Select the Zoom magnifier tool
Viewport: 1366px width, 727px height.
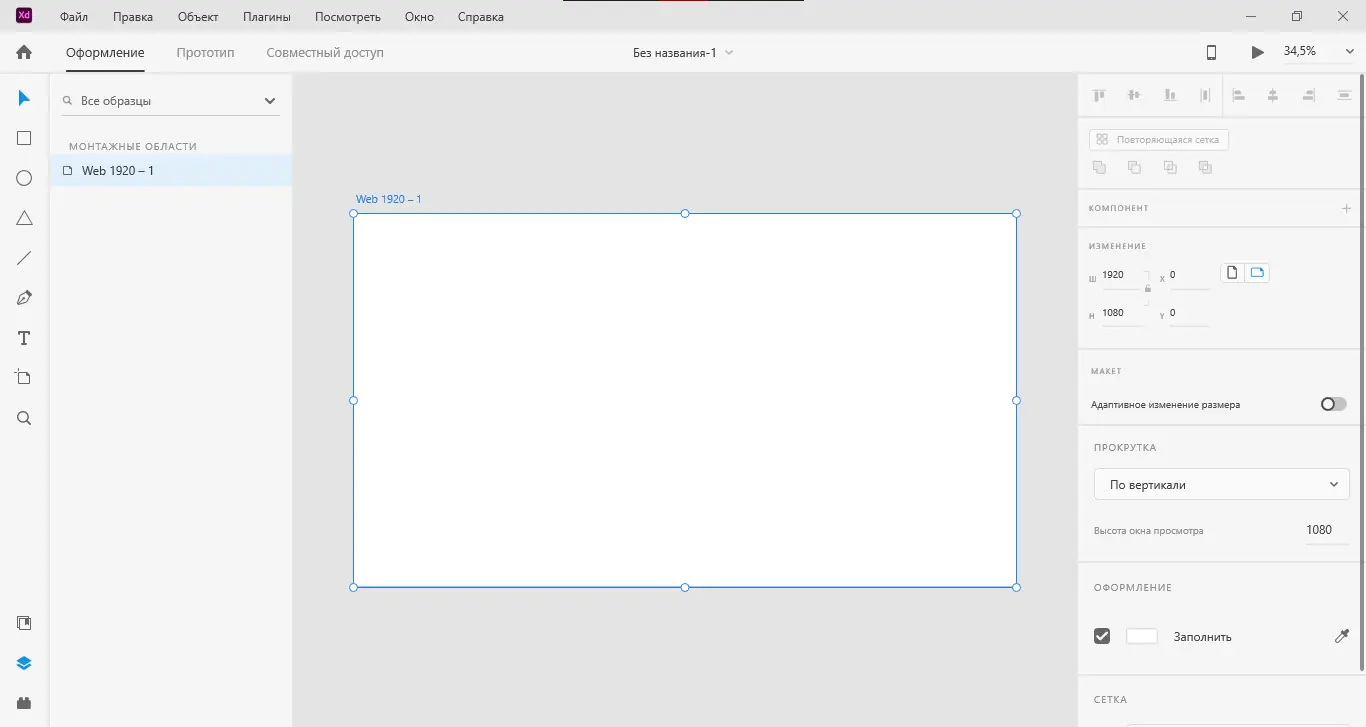point(24,418)
